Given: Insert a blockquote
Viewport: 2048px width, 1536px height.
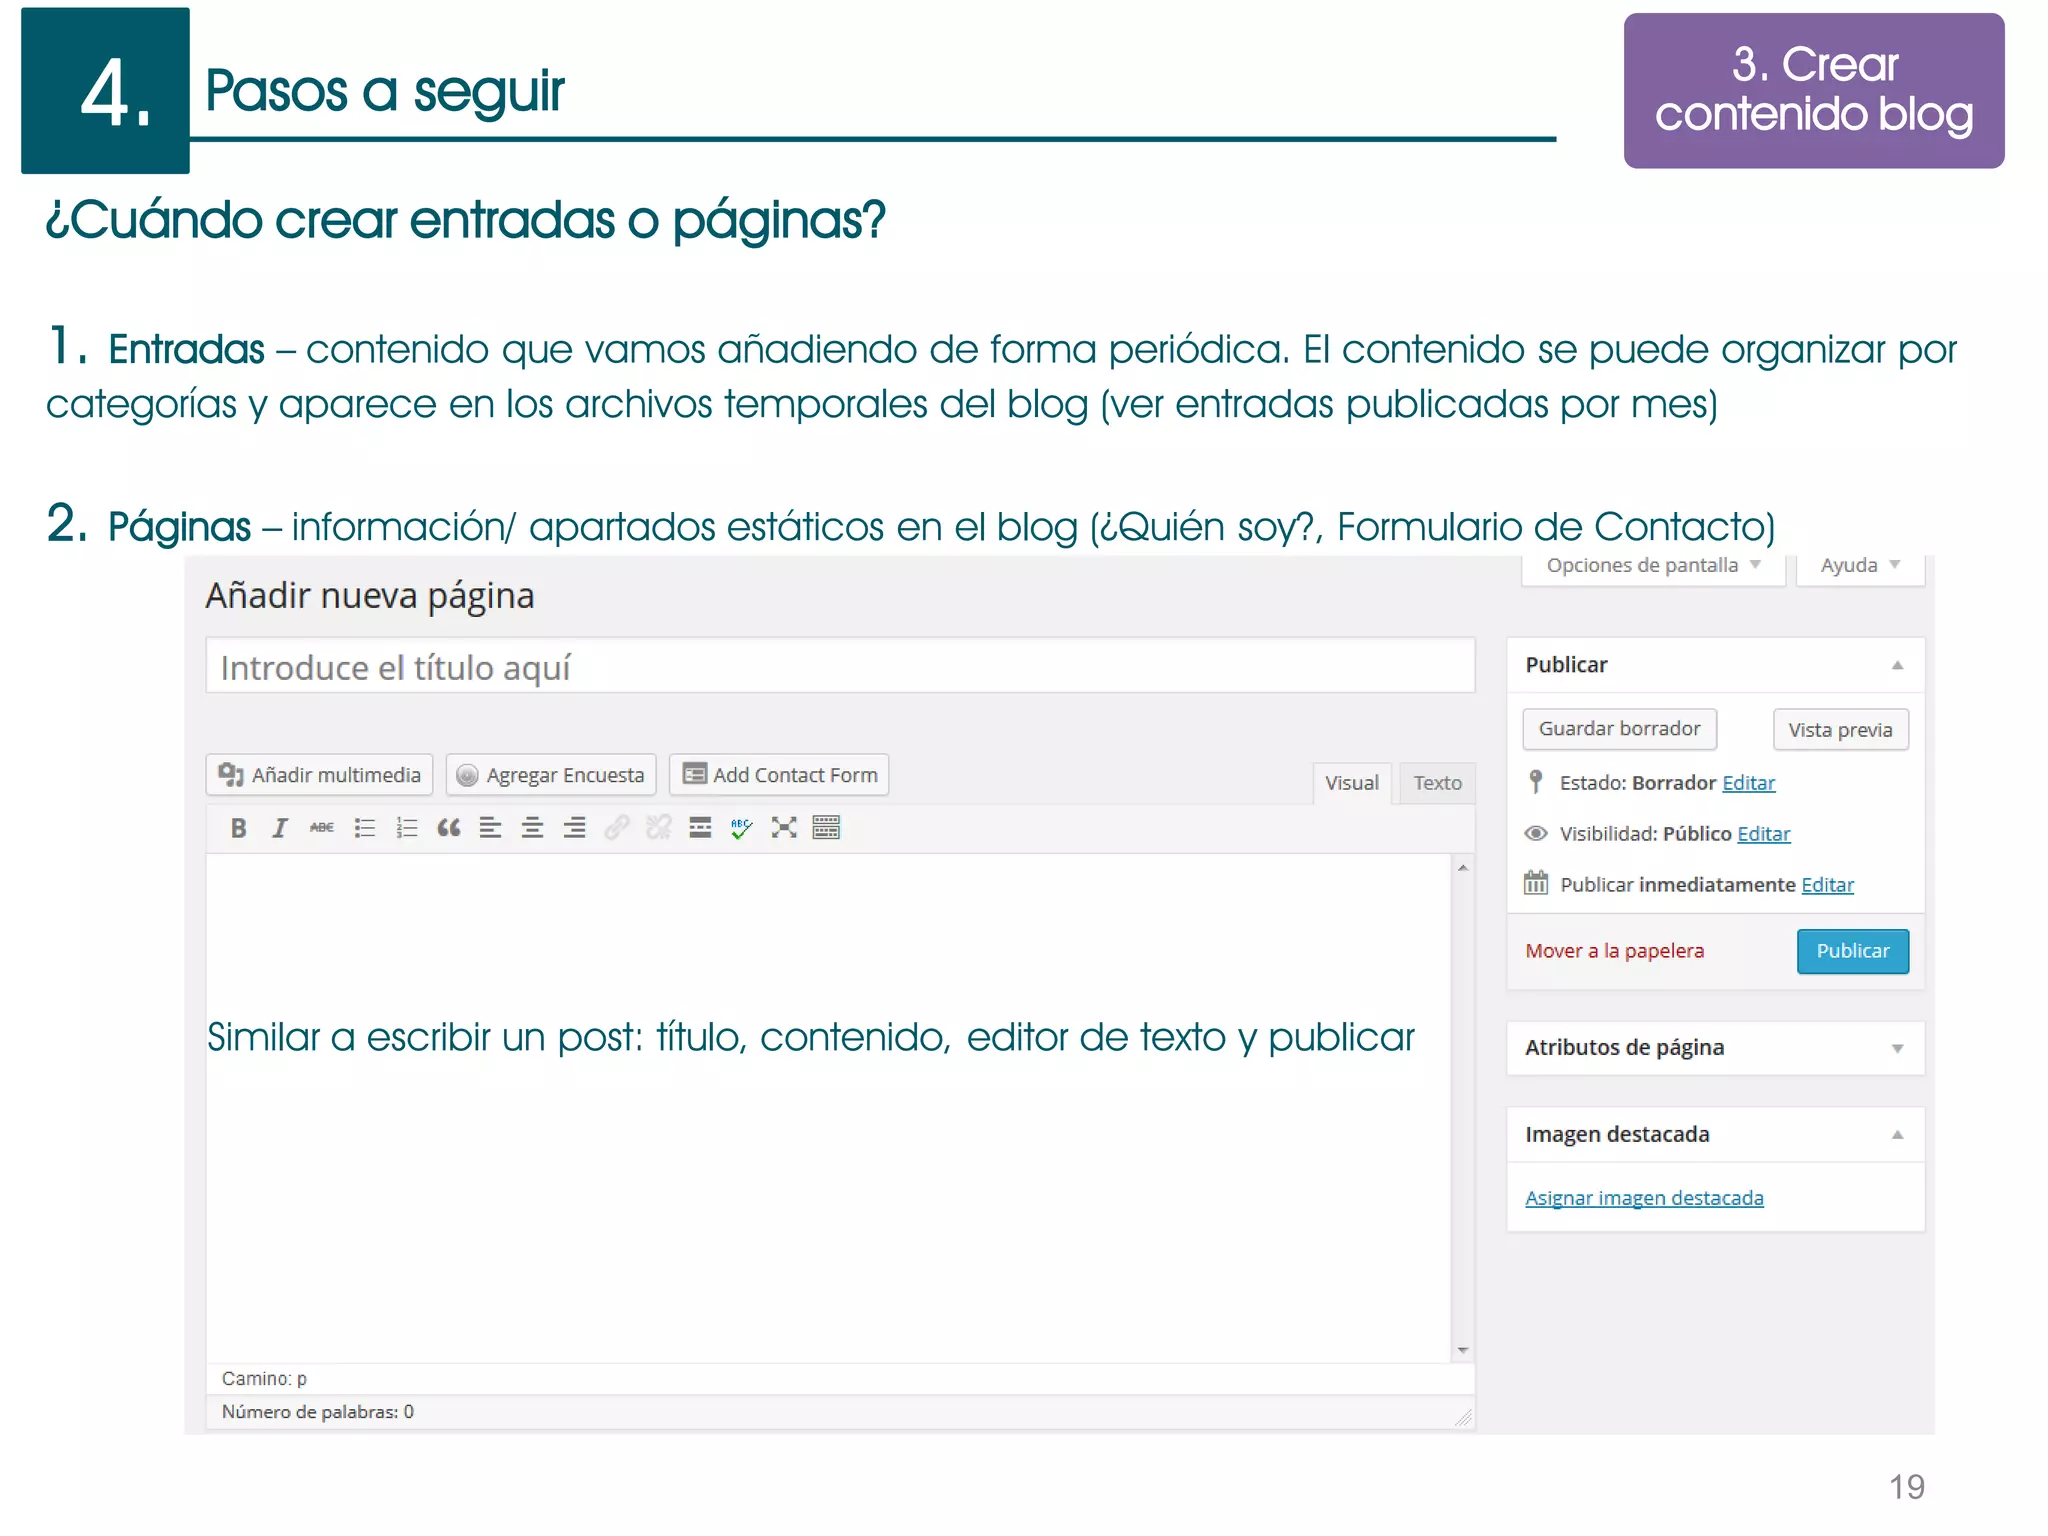Looking at the screenshot, I should [x=448, y=828].
